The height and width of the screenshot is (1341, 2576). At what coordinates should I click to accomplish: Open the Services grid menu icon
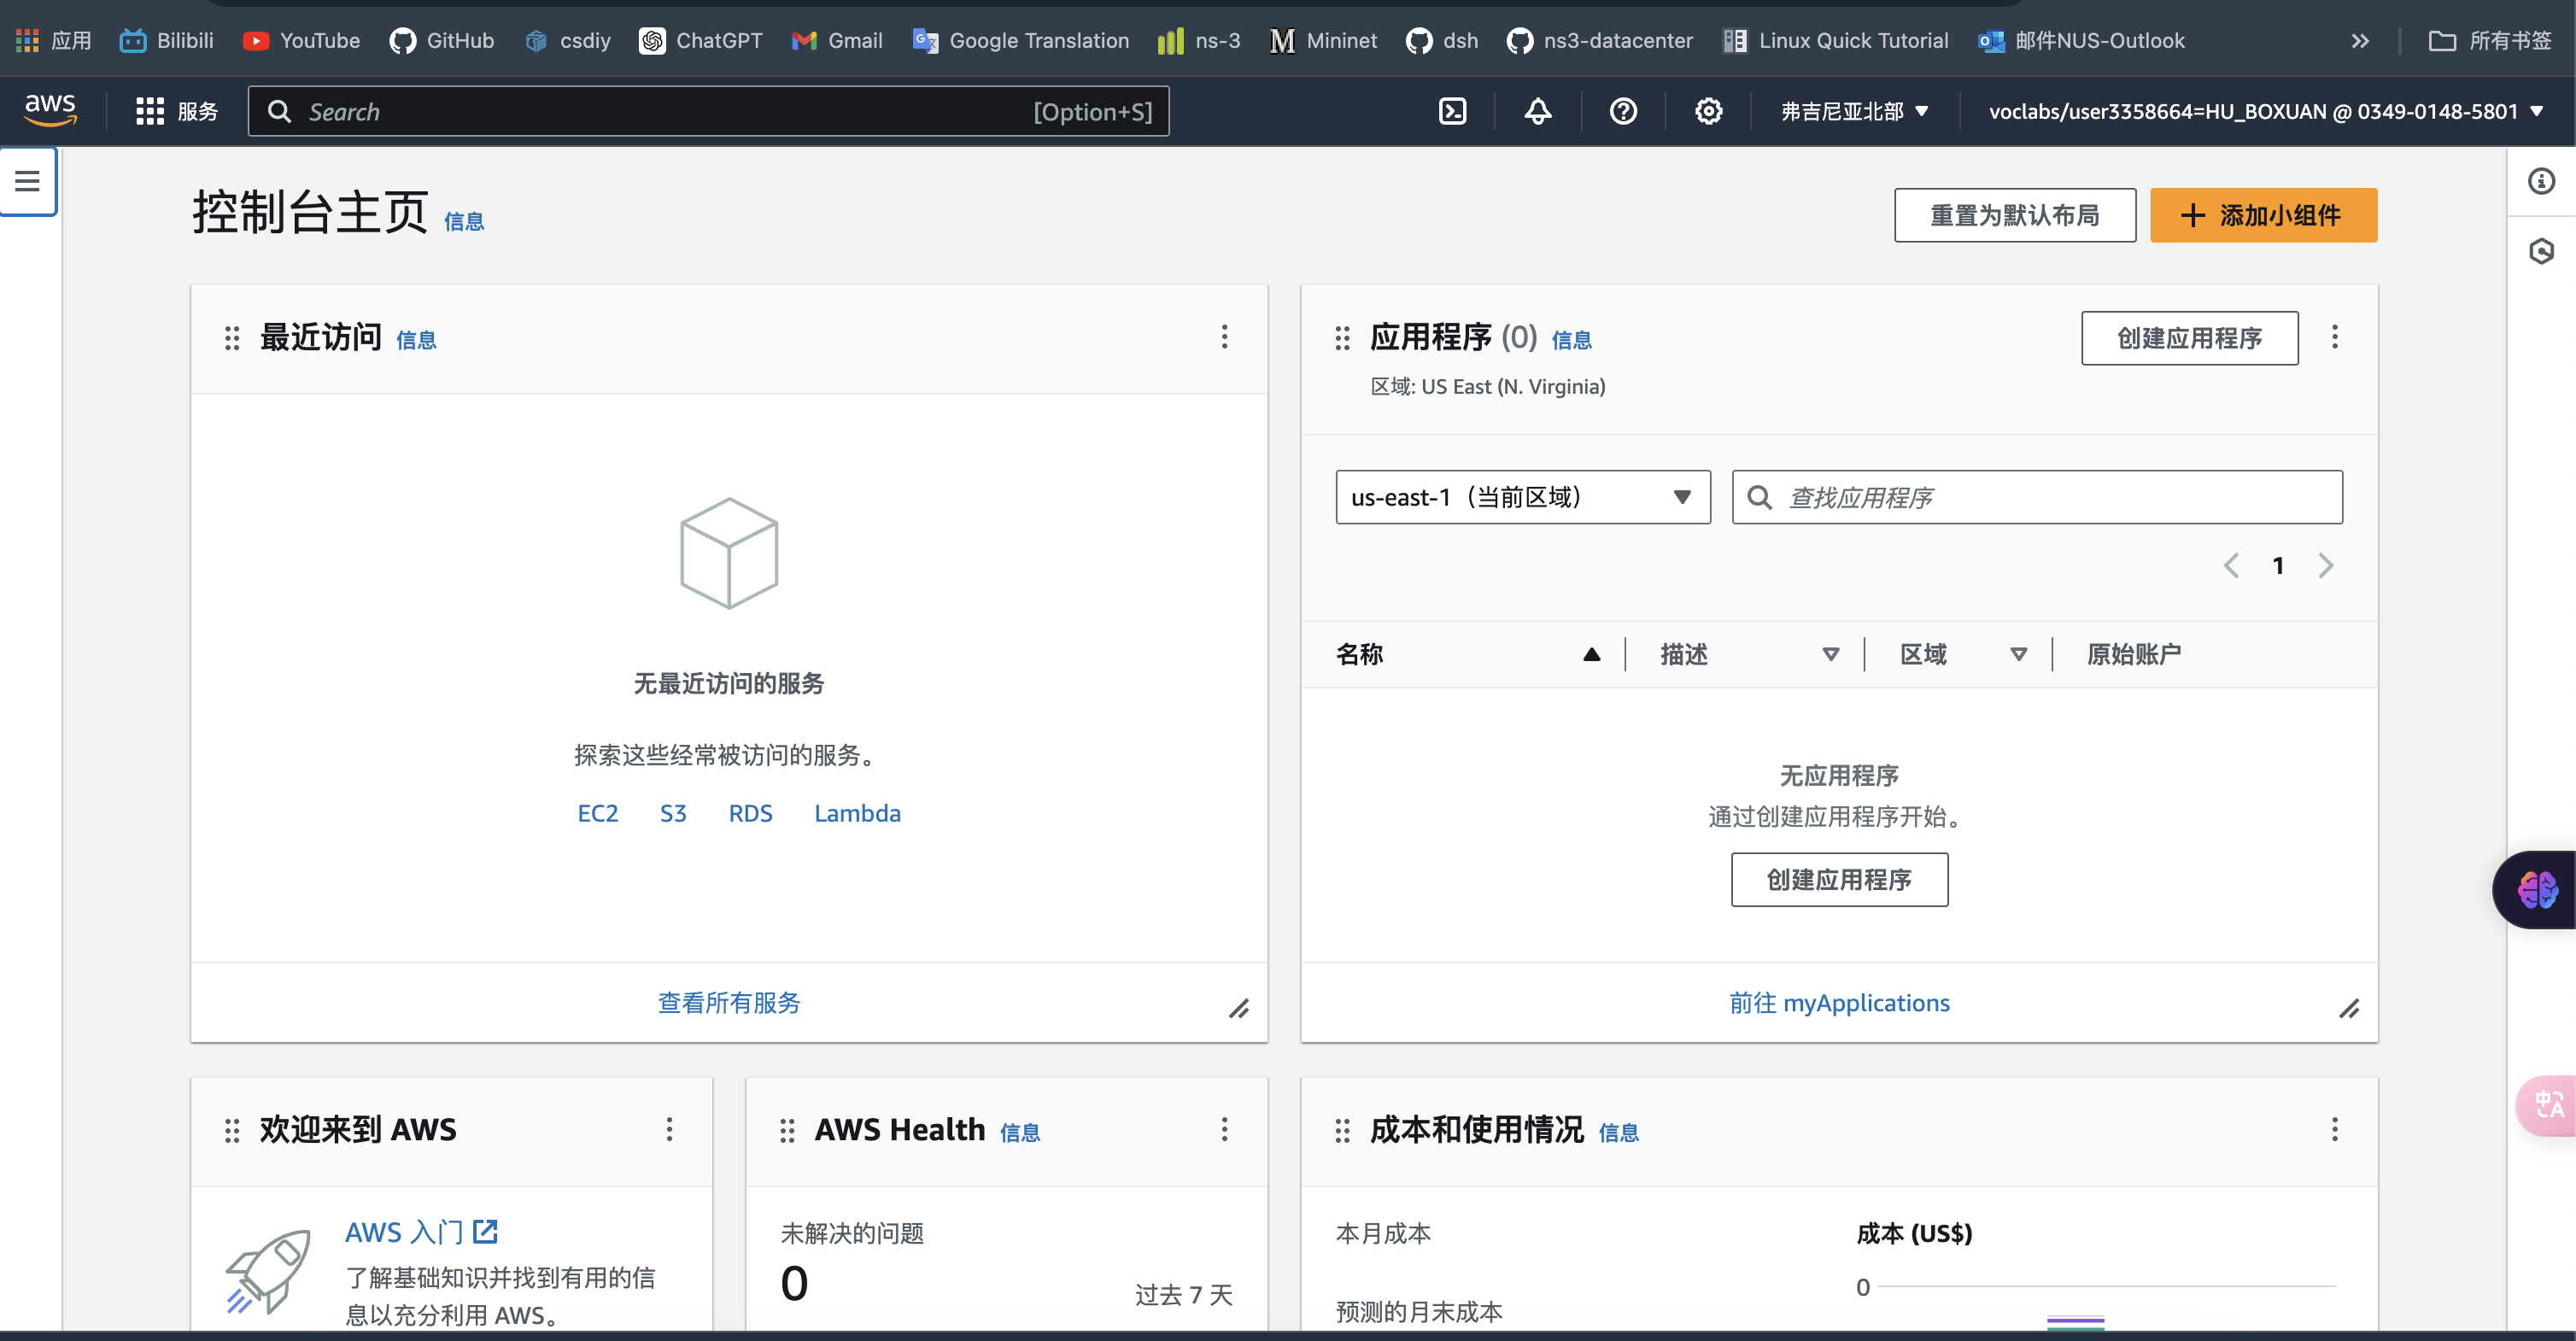tap(150, 111)
